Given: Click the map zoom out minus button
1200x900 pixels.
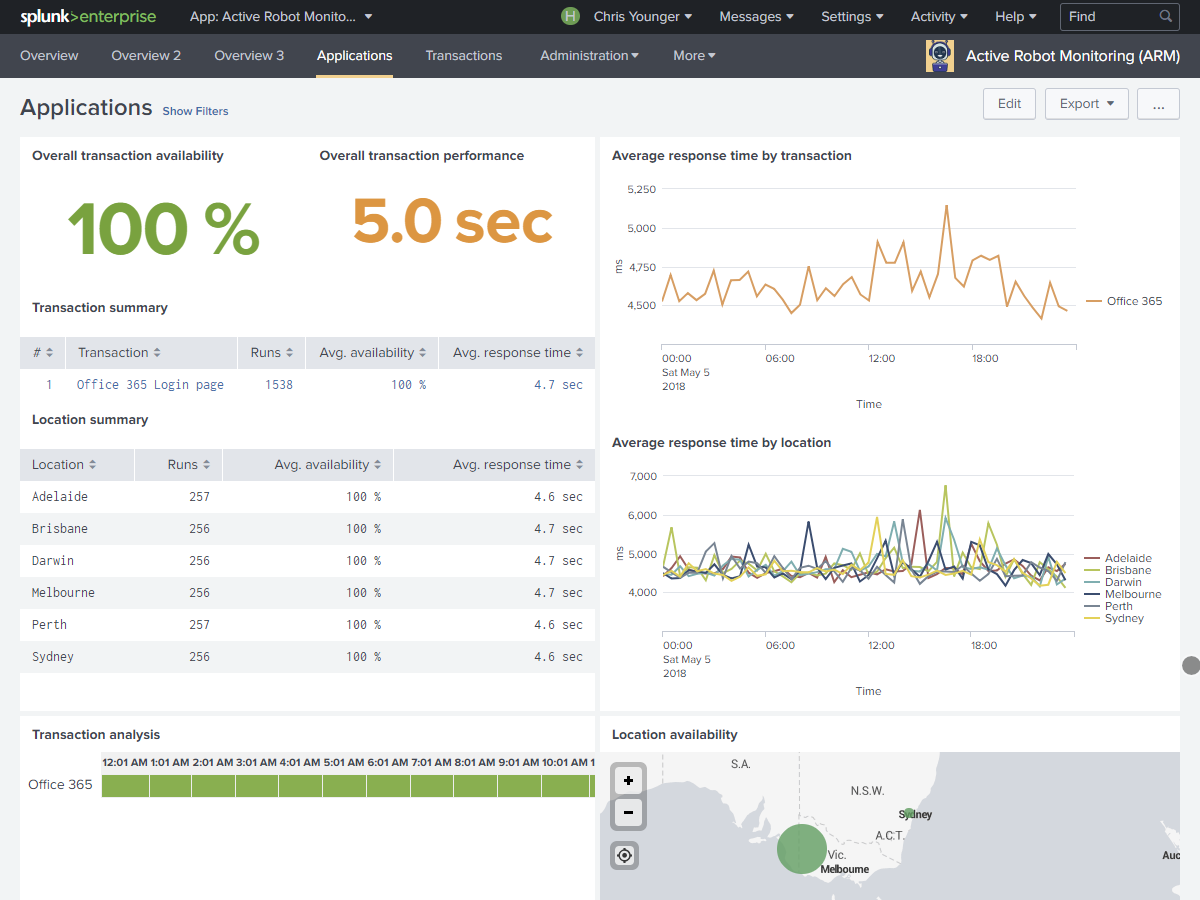Looking at the screenshot, I should (x=628, y=813).
